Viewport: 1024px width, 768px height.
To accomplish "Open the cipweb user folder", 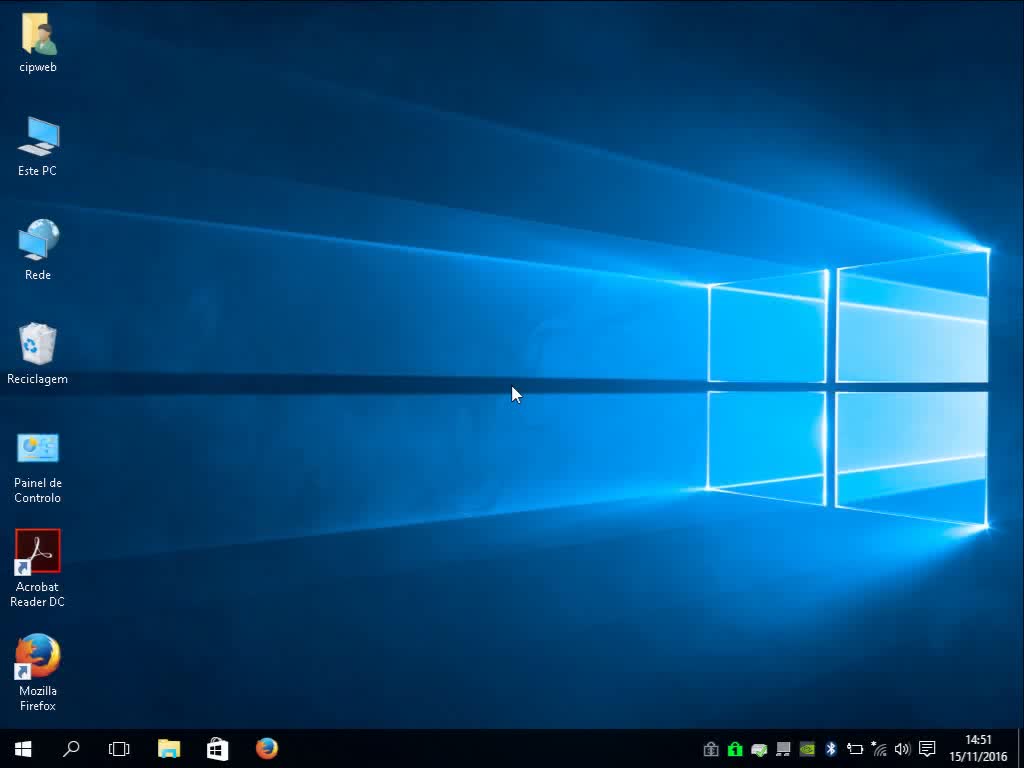I will tap(37, 40).
